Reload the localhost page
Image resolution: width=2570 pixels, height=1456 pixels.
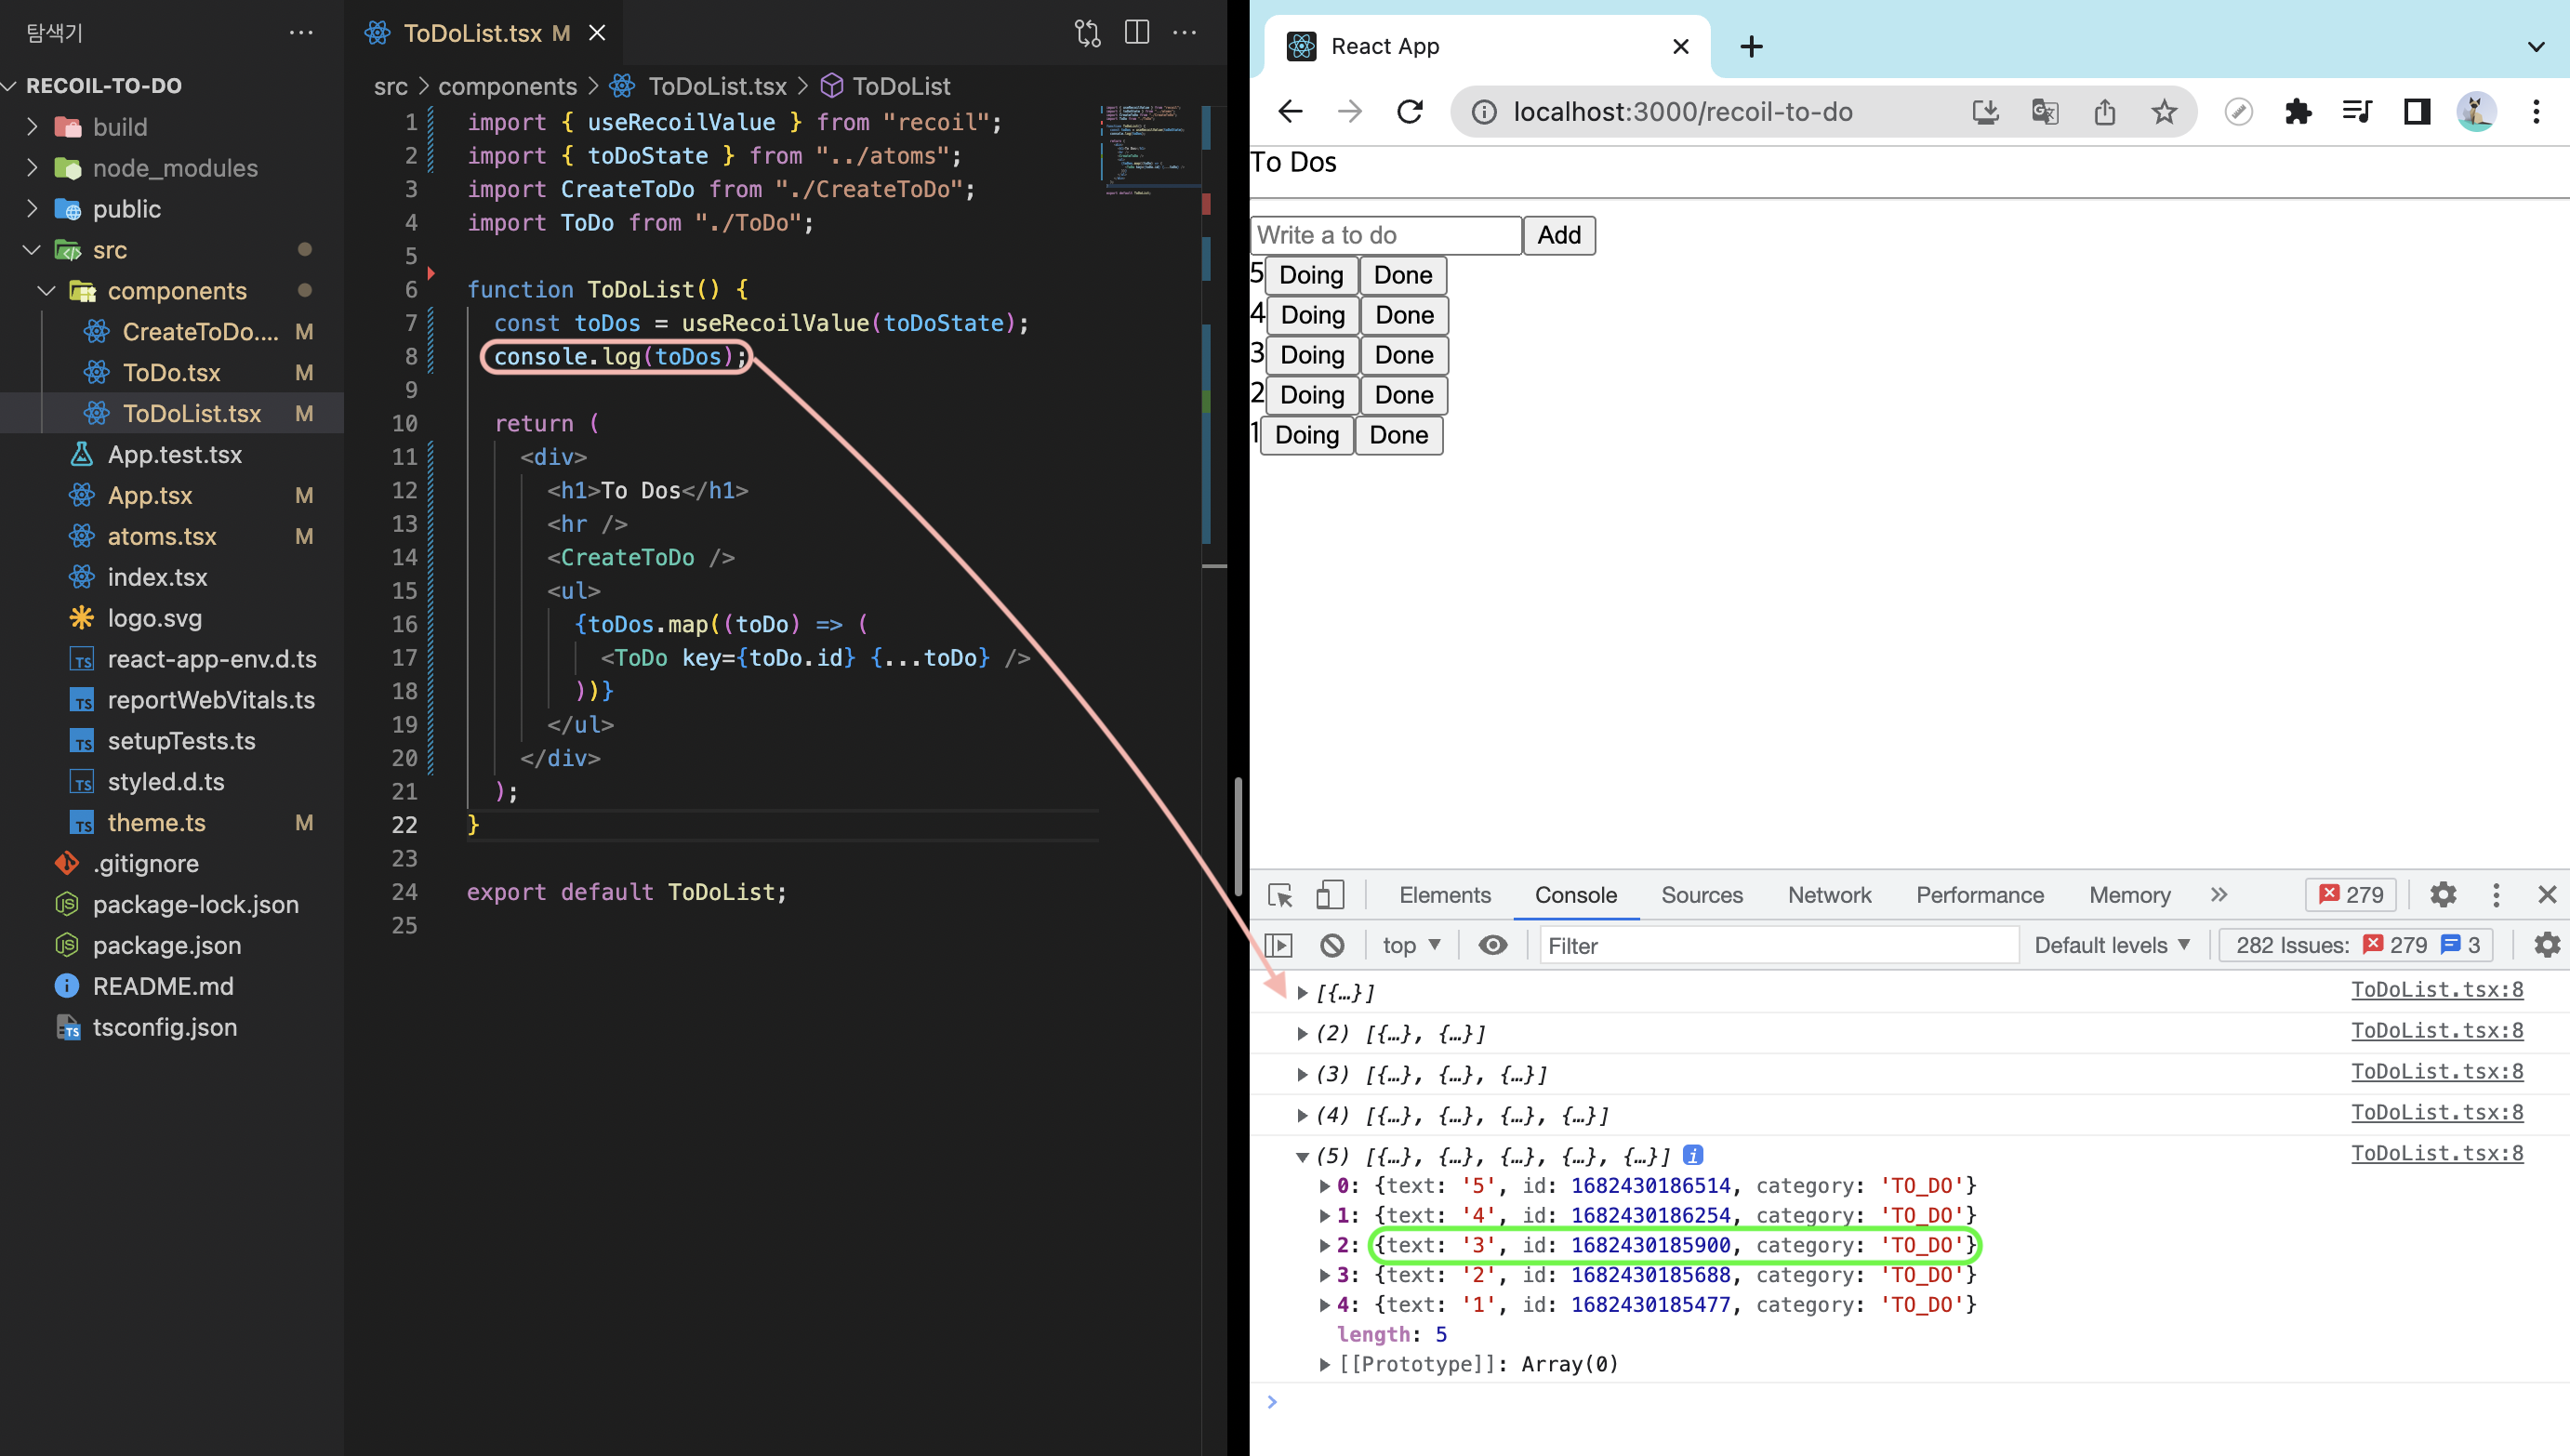coord(1410,112)
